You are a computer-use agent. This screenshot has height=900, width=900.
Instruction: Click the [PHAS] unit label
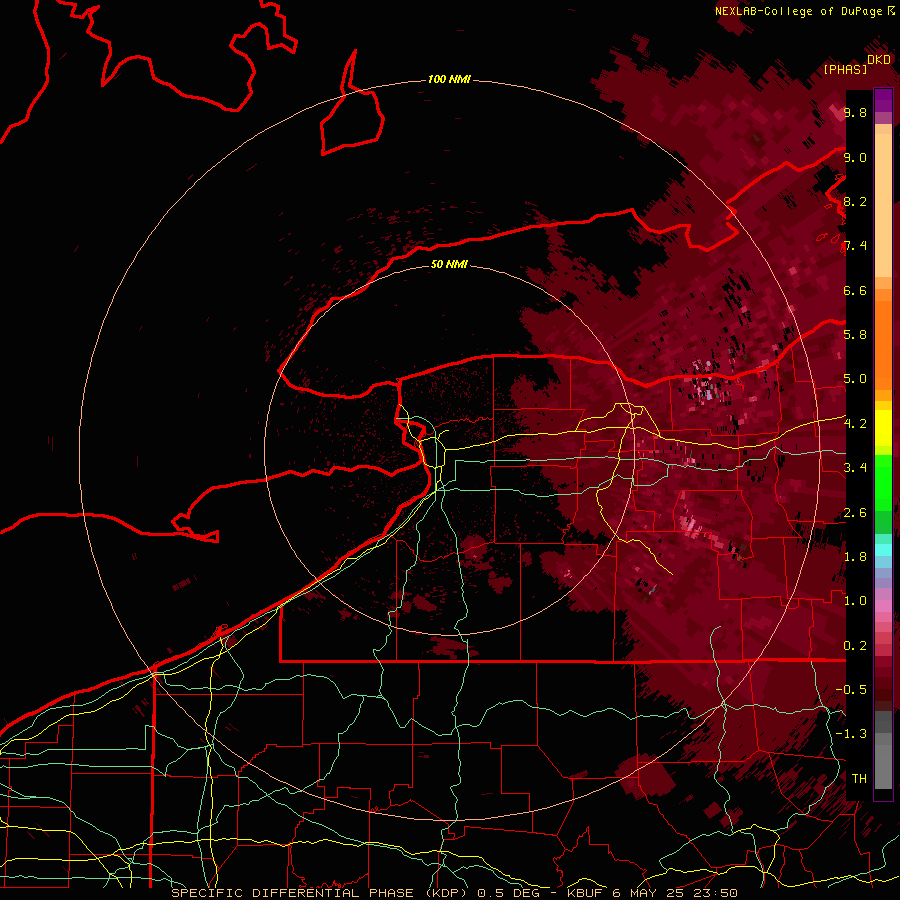pyautogui.click(x=845, y=69)
